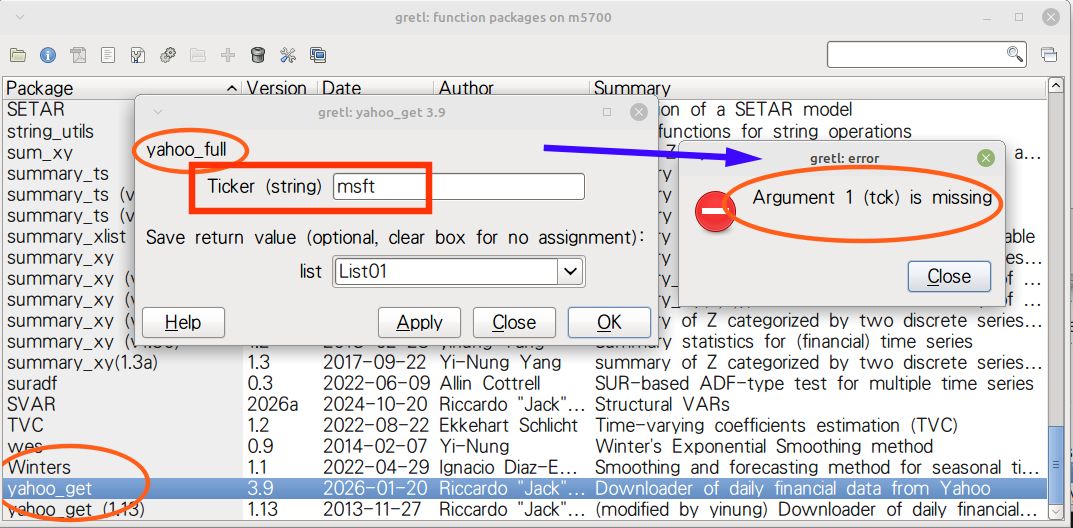Sort the list by Package column
The width and height of the screenshot is (1073, 528).
click(120, 88)
